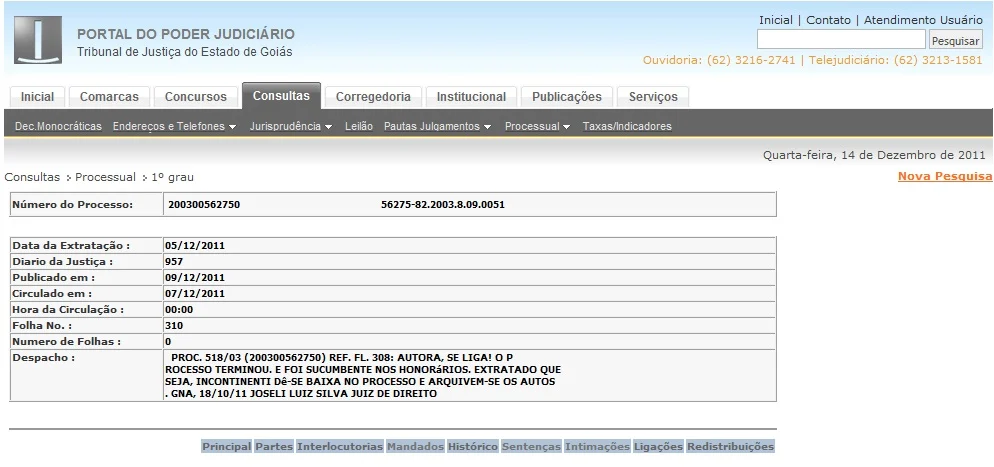Open the Contato link
The width and height of the screenshot is (994, 467).
click(x=828, y=20)
